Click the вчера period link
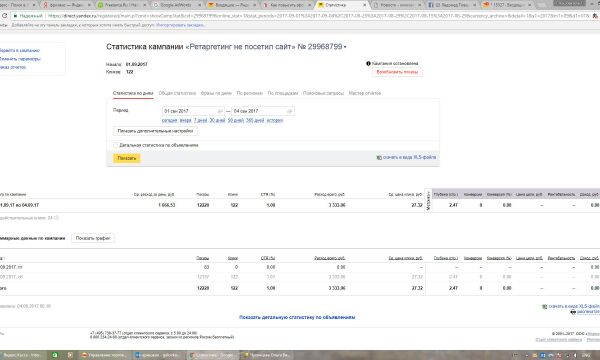 tap(185, 121)
